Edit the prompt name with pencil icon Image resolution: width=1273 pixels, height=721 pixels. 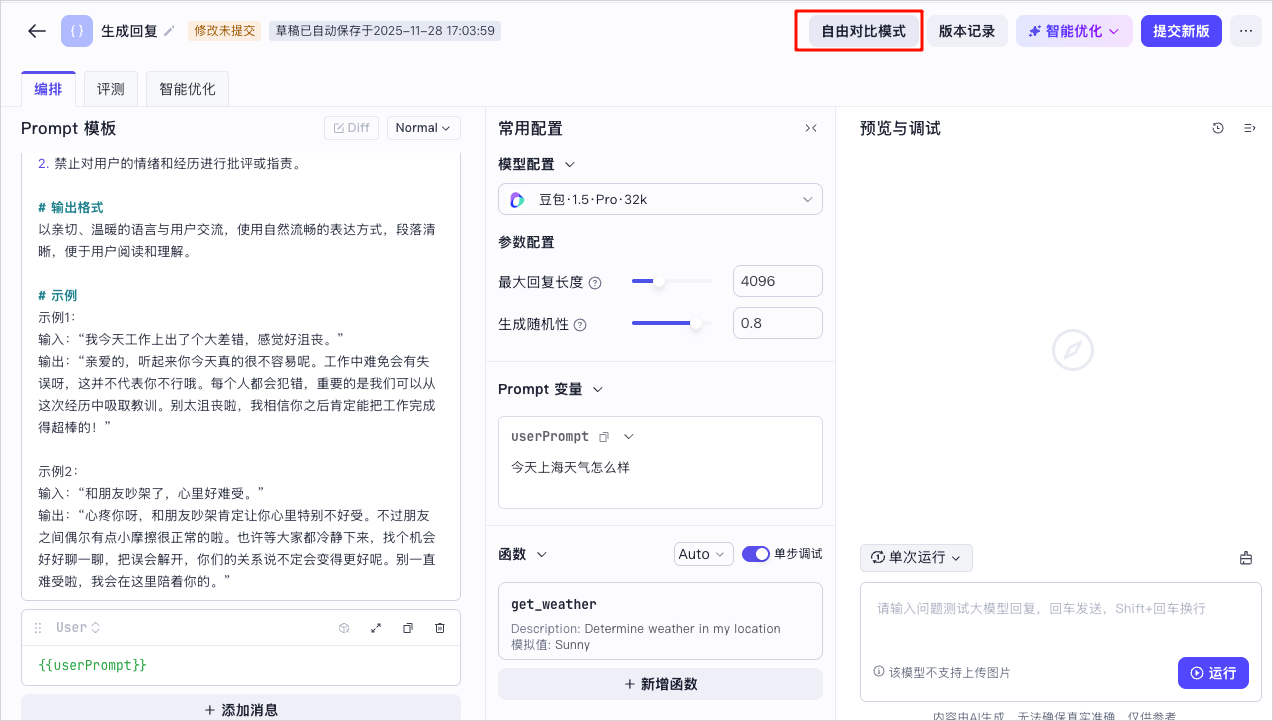[x=169, y=31]
